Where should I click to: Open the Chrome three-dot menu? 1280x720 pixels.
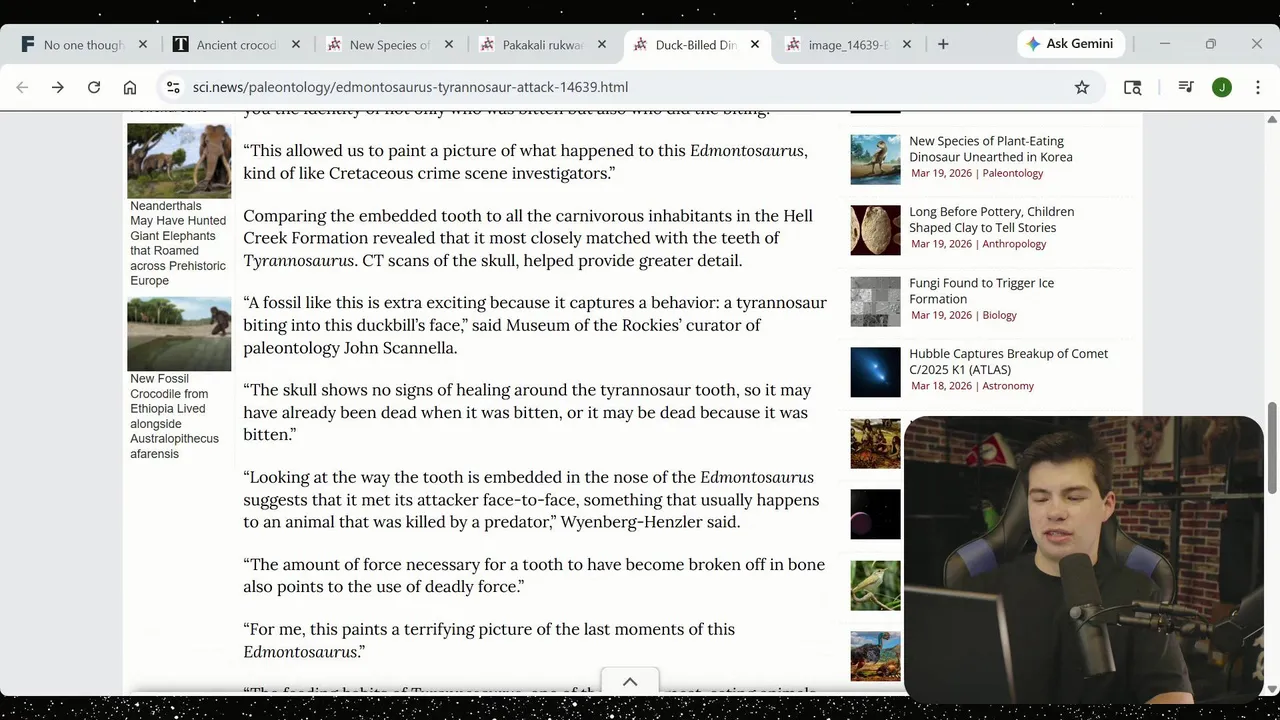(1258, 87)
